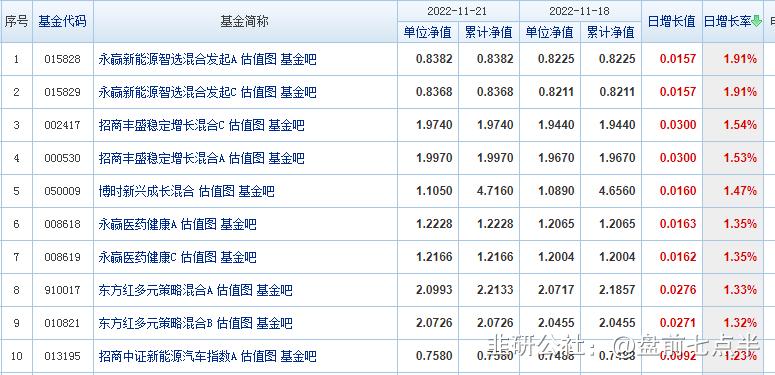Select fund code 010821
Screen dimensions: 775x375
(62, 324)
